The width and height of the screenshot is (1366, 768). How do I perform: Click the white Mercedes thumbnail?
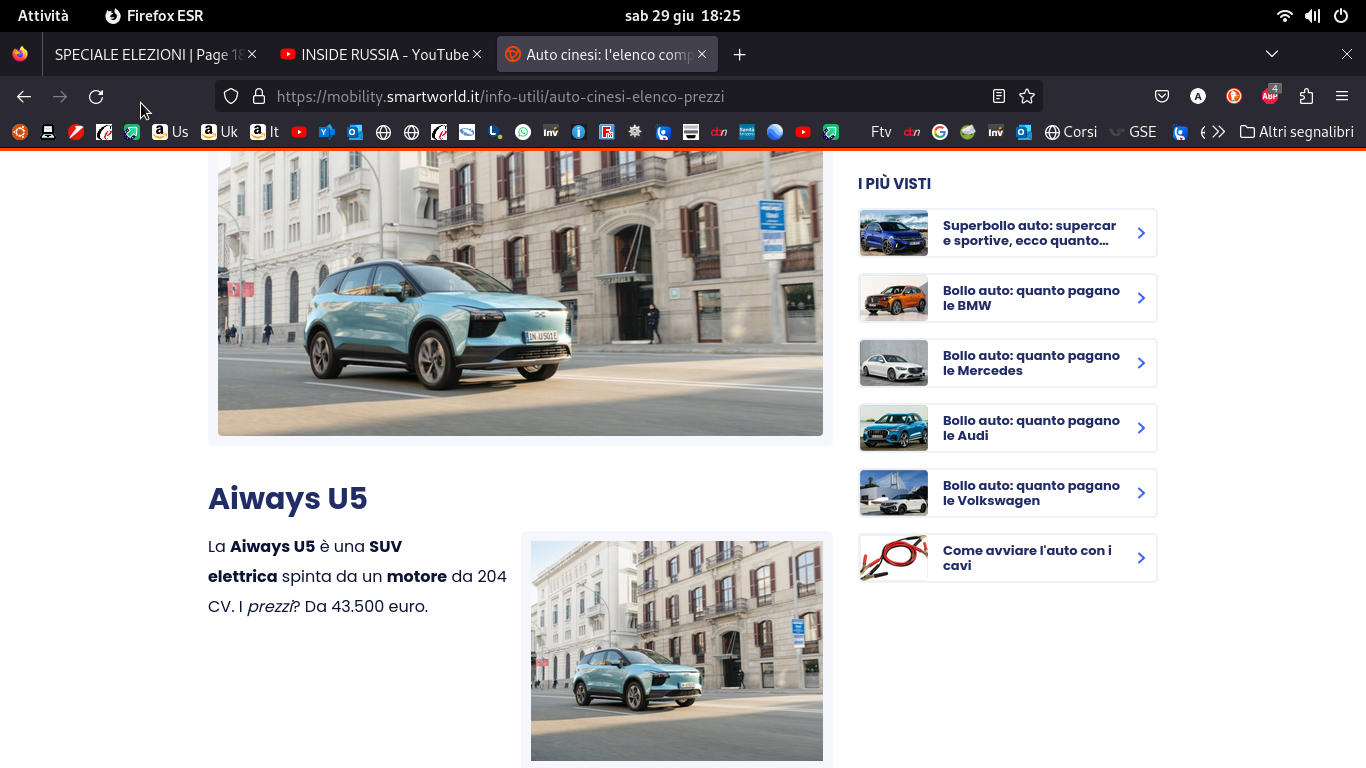click(x=894, y=363)
